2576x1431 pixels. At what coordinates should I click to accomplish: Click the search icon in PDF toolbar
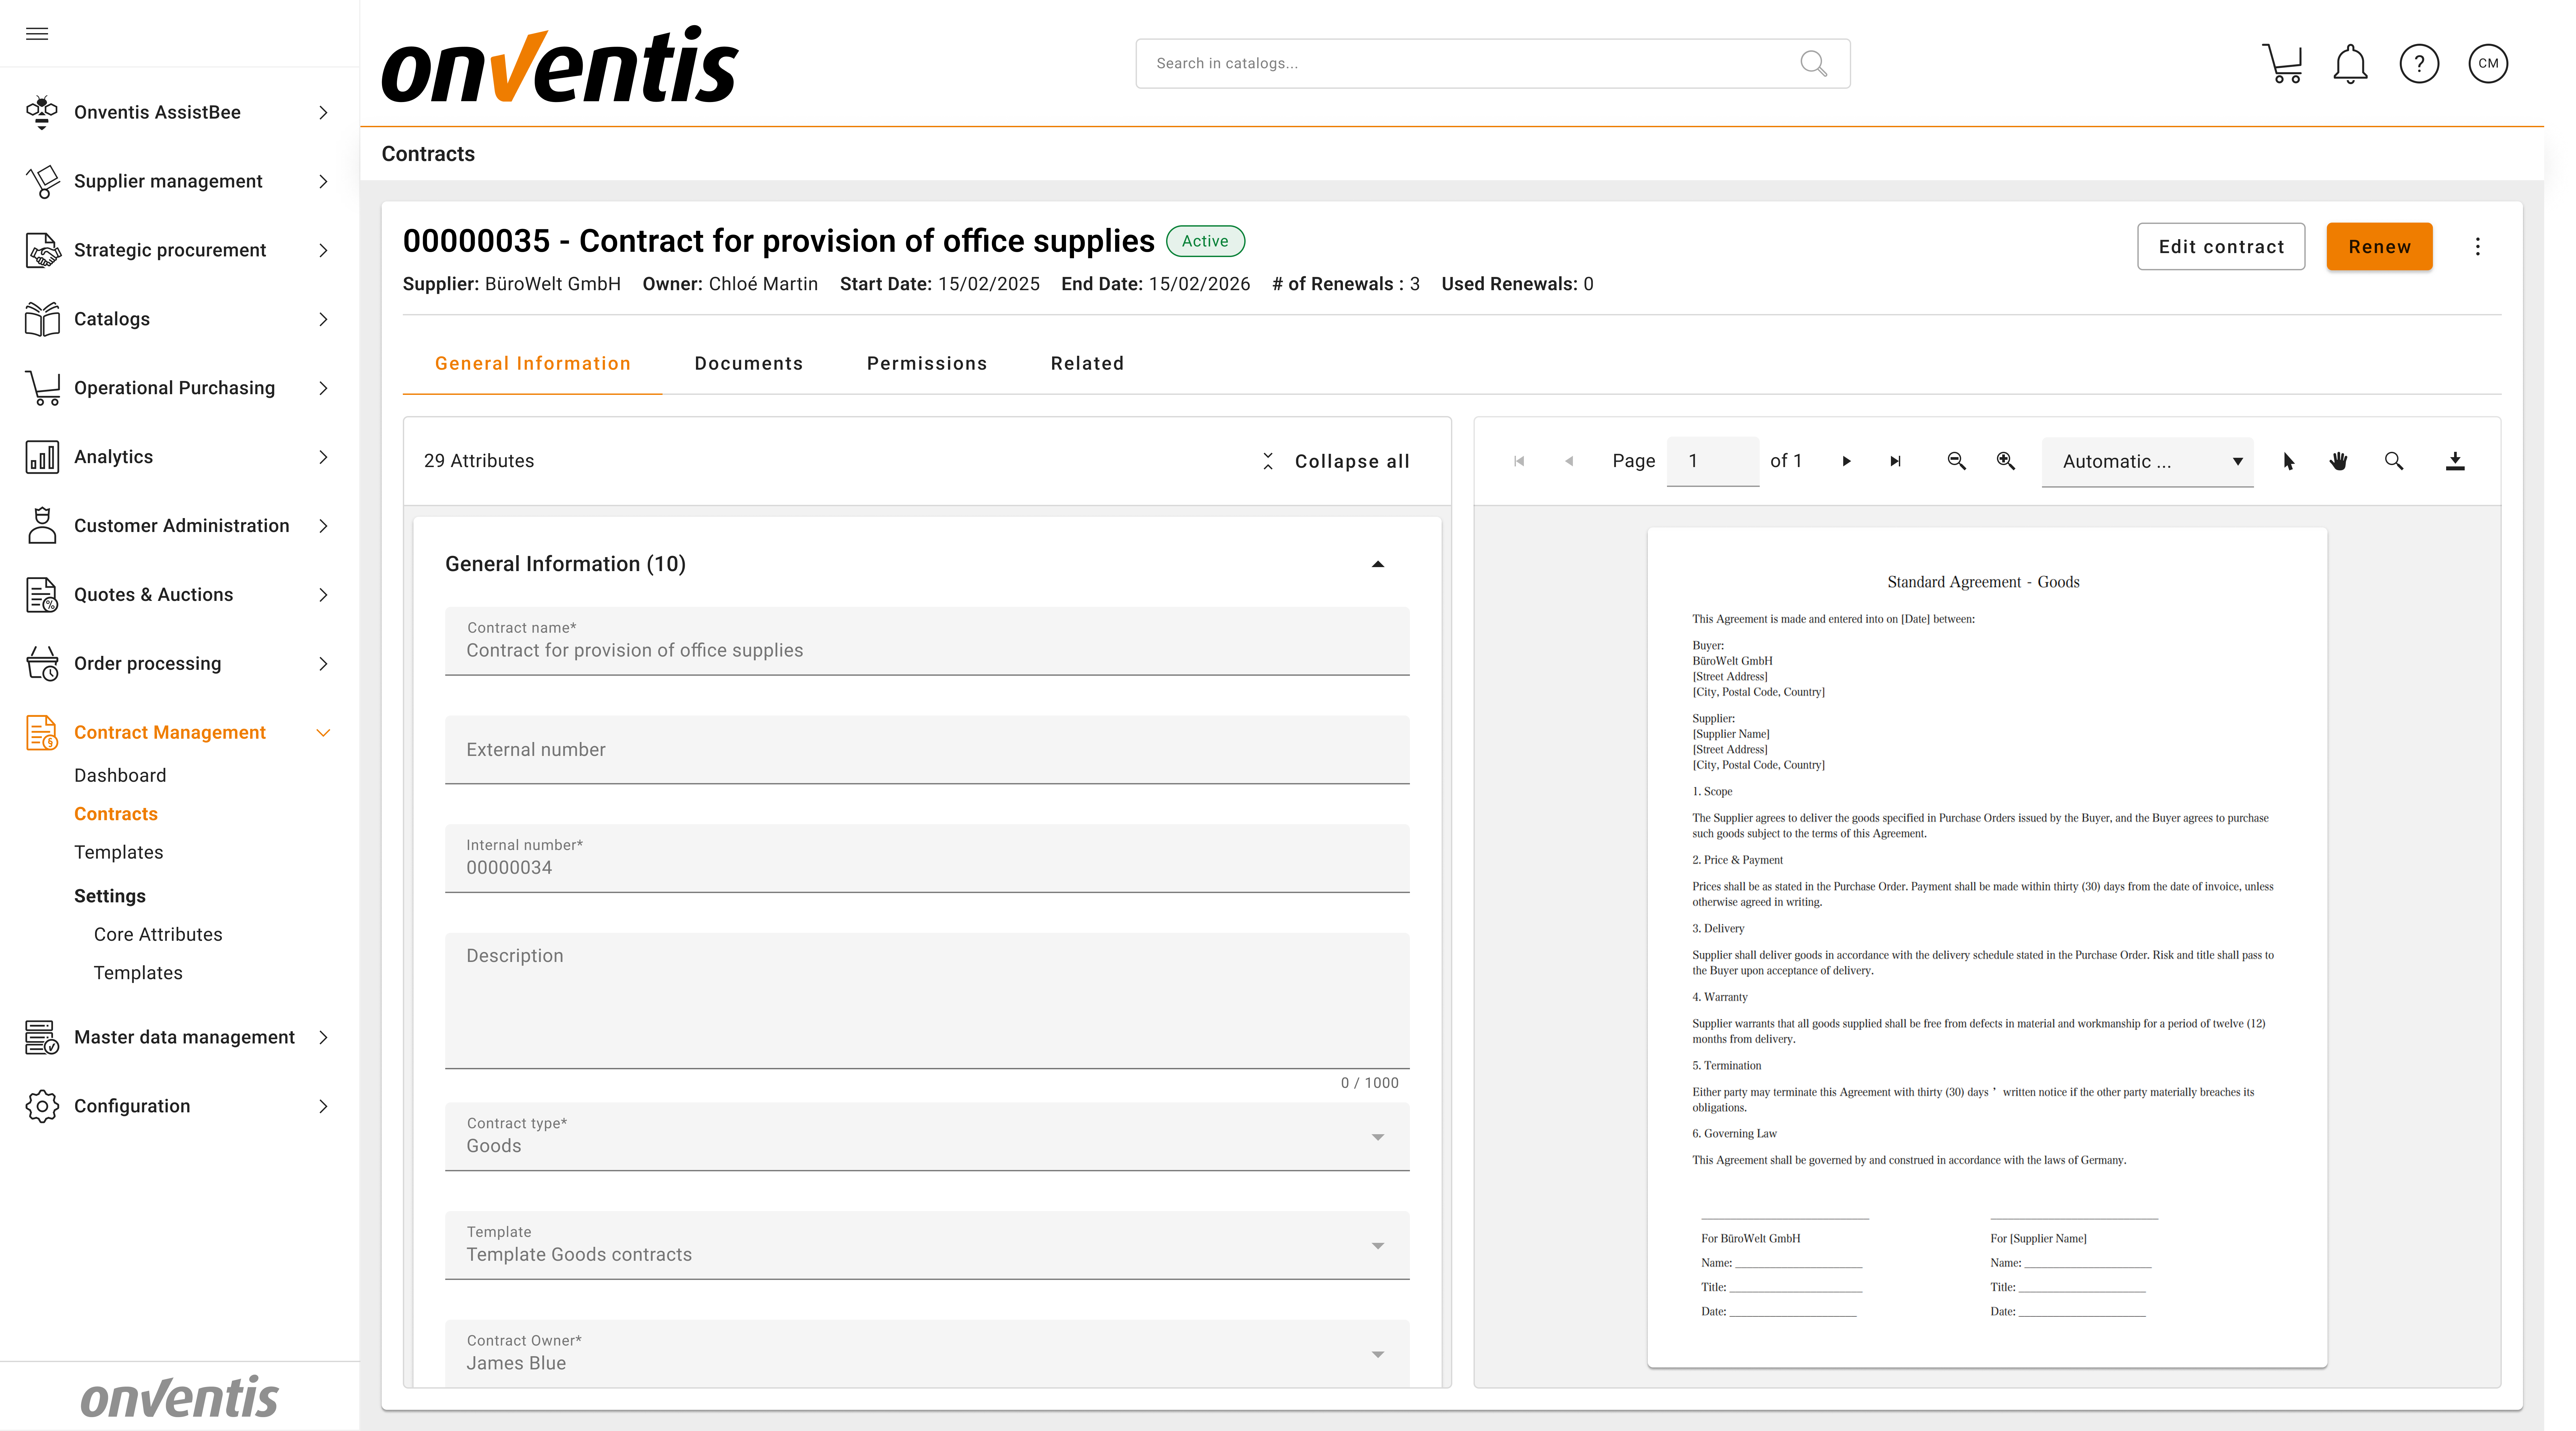(2394, 461)
